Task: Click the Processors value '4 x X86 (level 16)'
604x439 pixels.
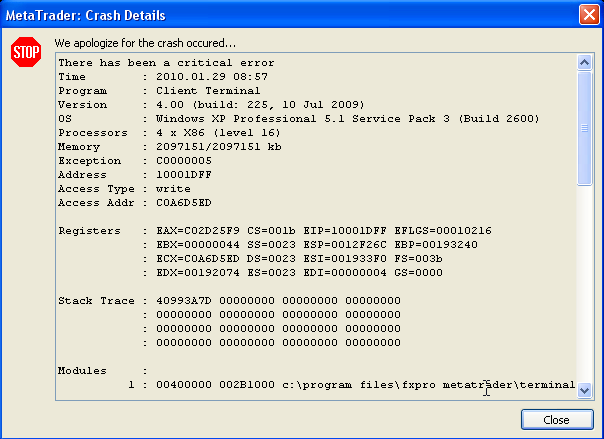Action: pos(218,133)
